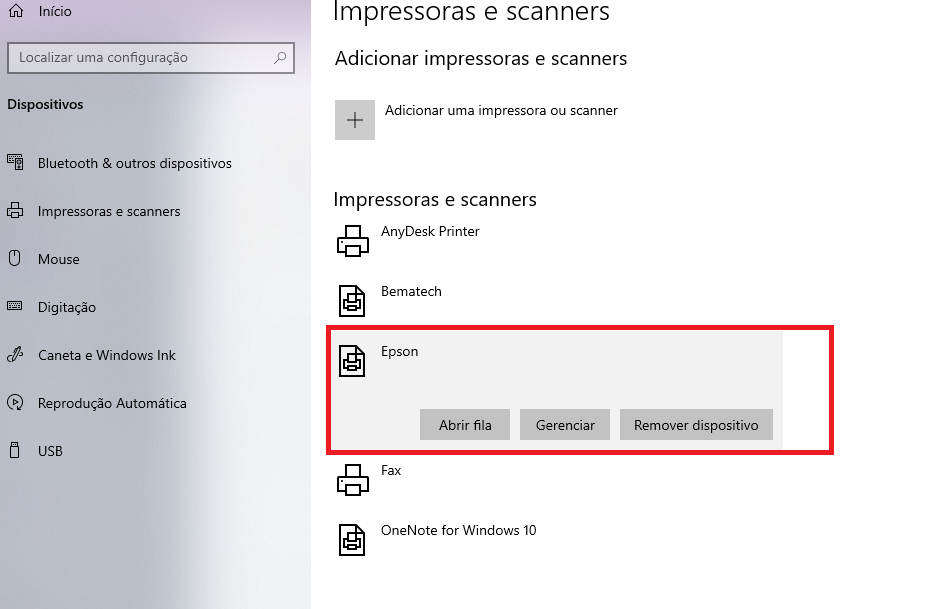
Task: Select OneNote for Windows 10 printer
Action: (x=458, y=530)
